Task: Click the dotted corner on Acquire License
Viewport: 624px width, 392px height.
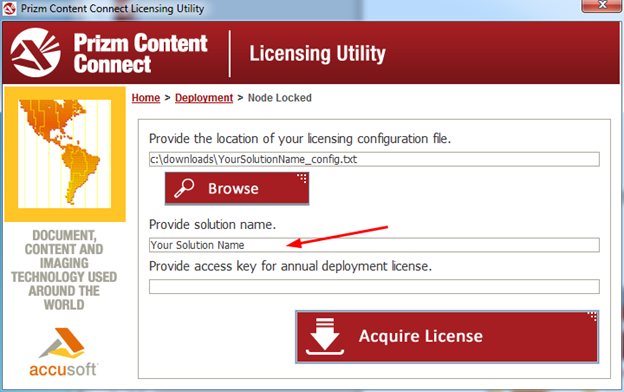Action: (592, 317)
